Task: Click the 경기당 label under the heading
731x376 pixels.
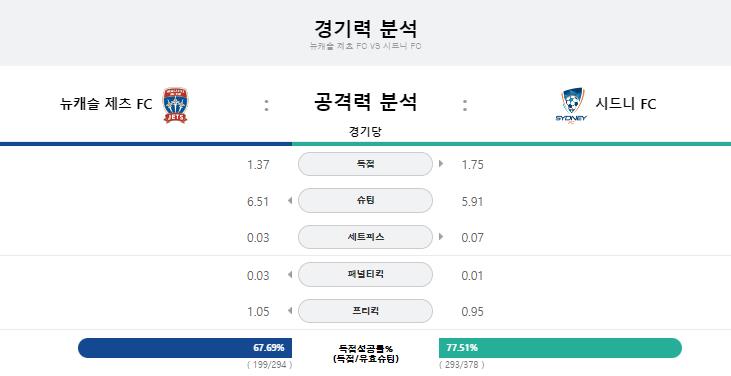Action: 365,131
